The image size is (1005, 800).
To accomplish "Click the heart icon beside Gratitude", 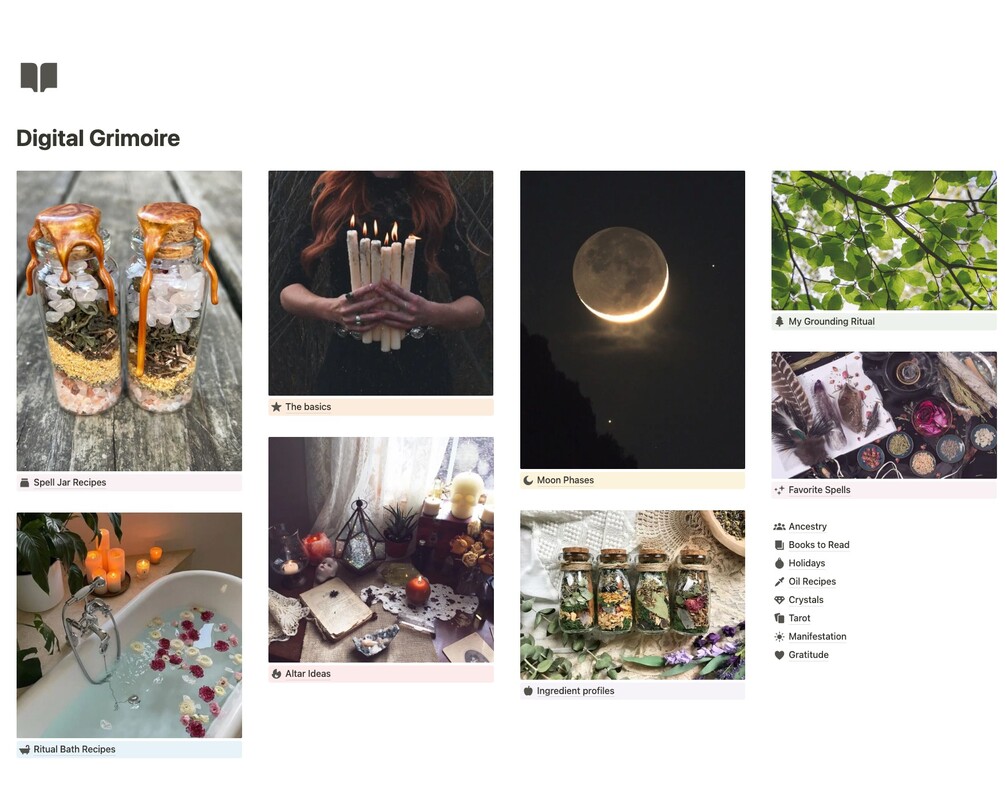I will (x=779, y=655).
